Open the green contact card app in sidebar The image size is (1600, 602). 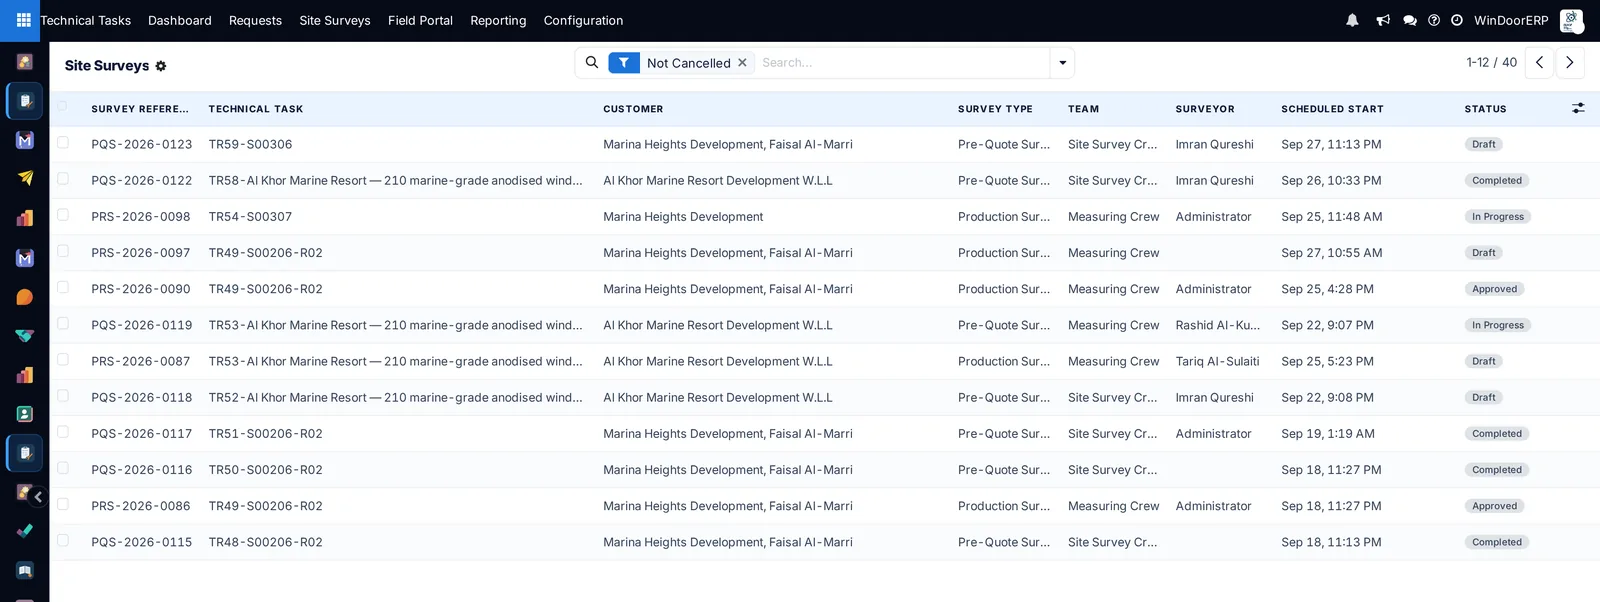click(x=25, y=414)
